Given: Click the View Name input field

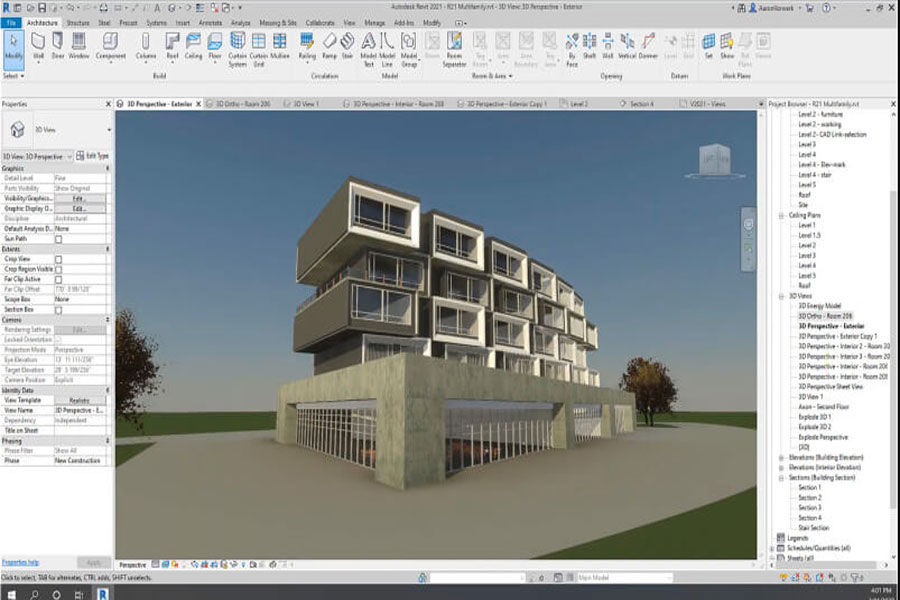Looking at the screenshot, I should point(80,411).
